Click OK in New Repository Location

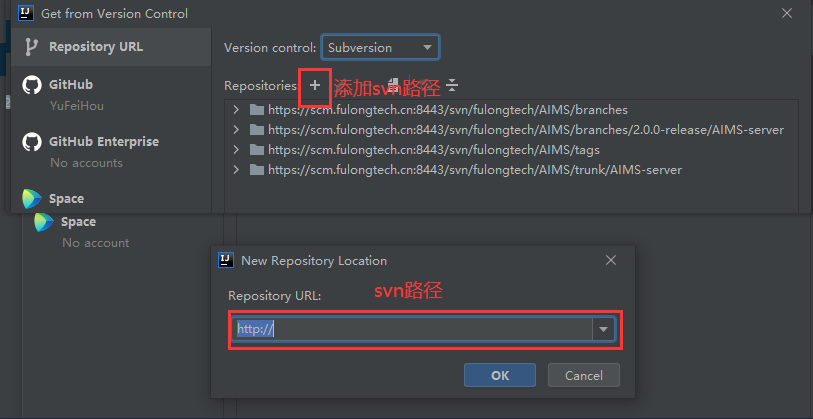click(x=500, y=375)
